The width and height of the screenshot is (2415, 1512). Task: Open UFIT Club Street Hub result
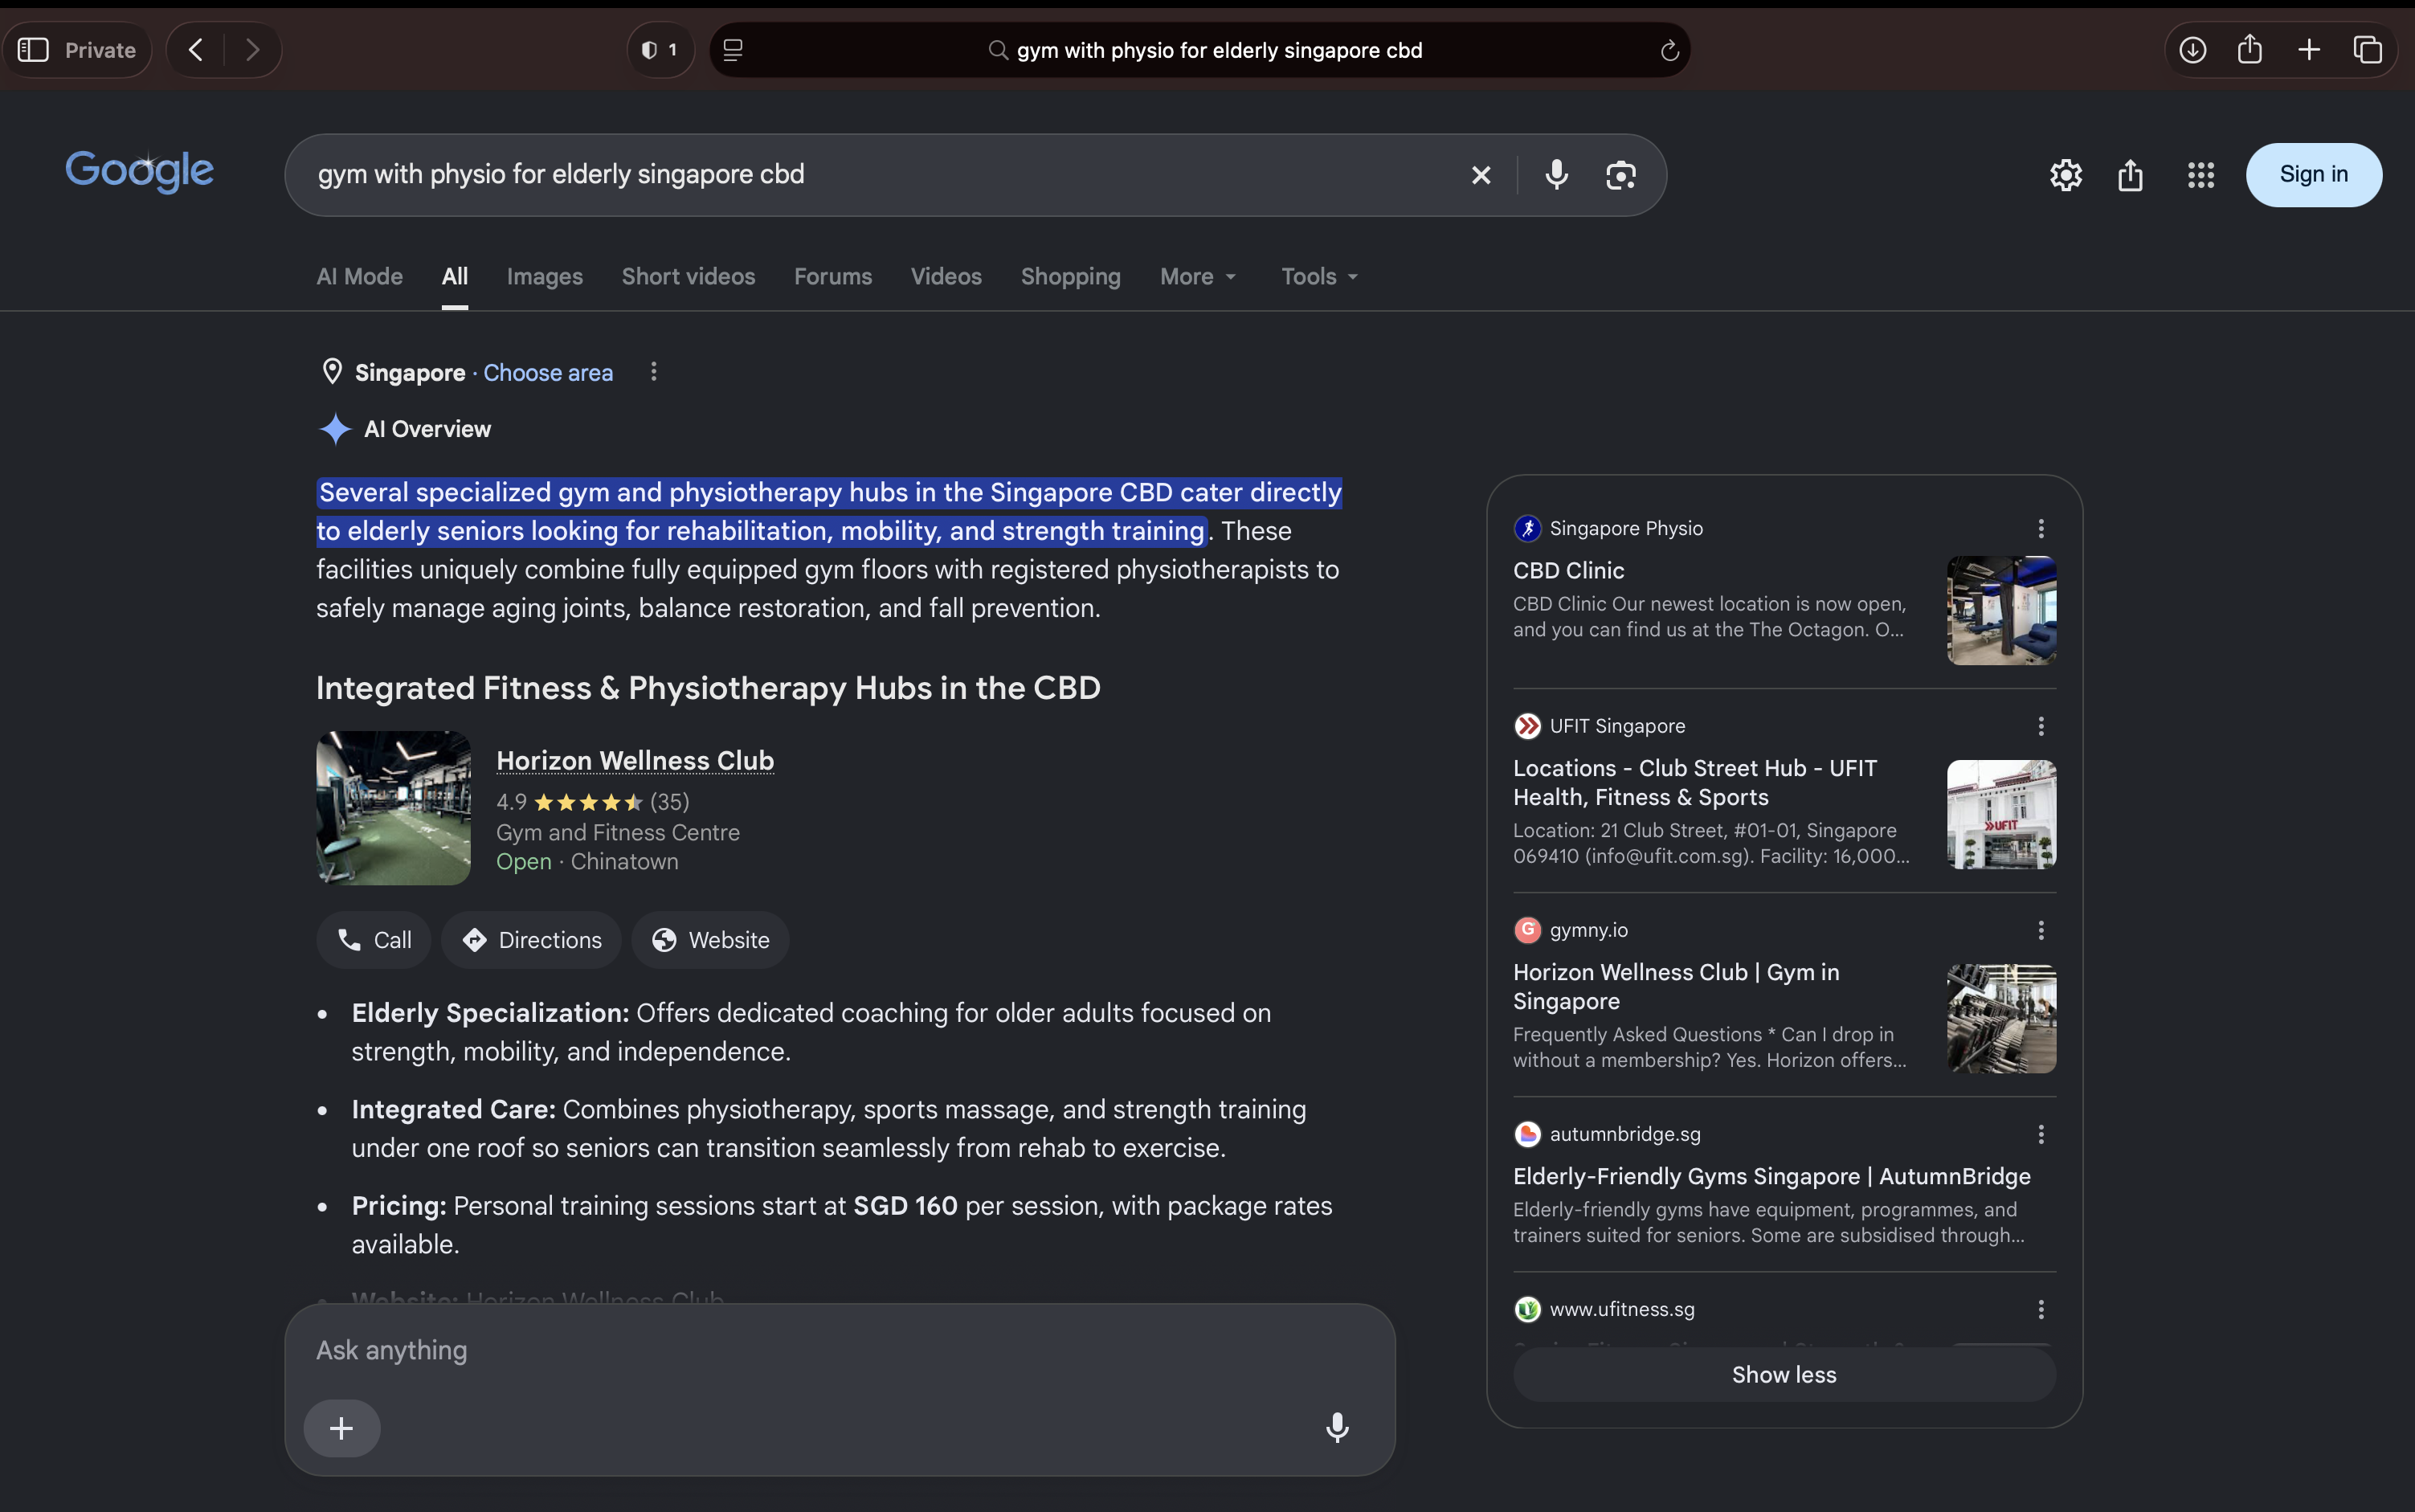(1695, 783)
